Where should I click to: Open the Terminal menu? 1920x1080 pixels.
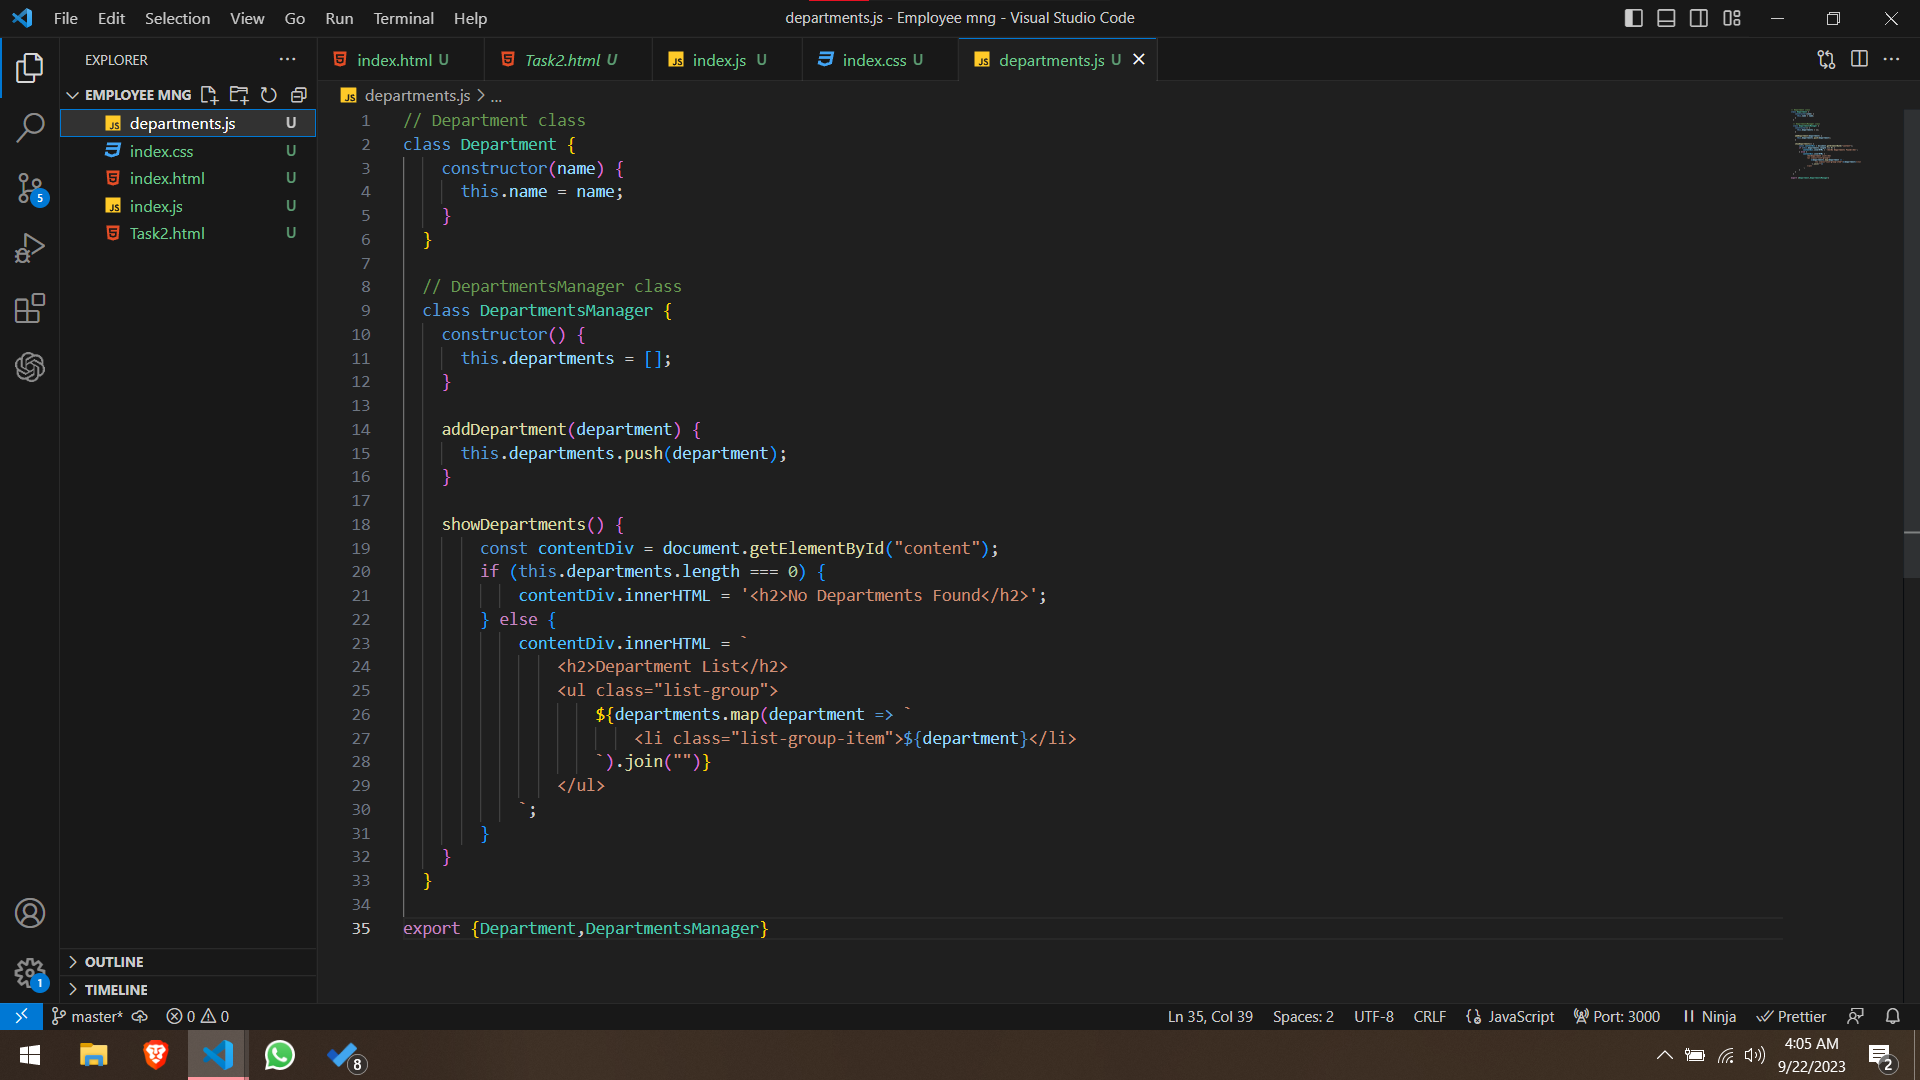pyautogui.click(x=403, y=18)
